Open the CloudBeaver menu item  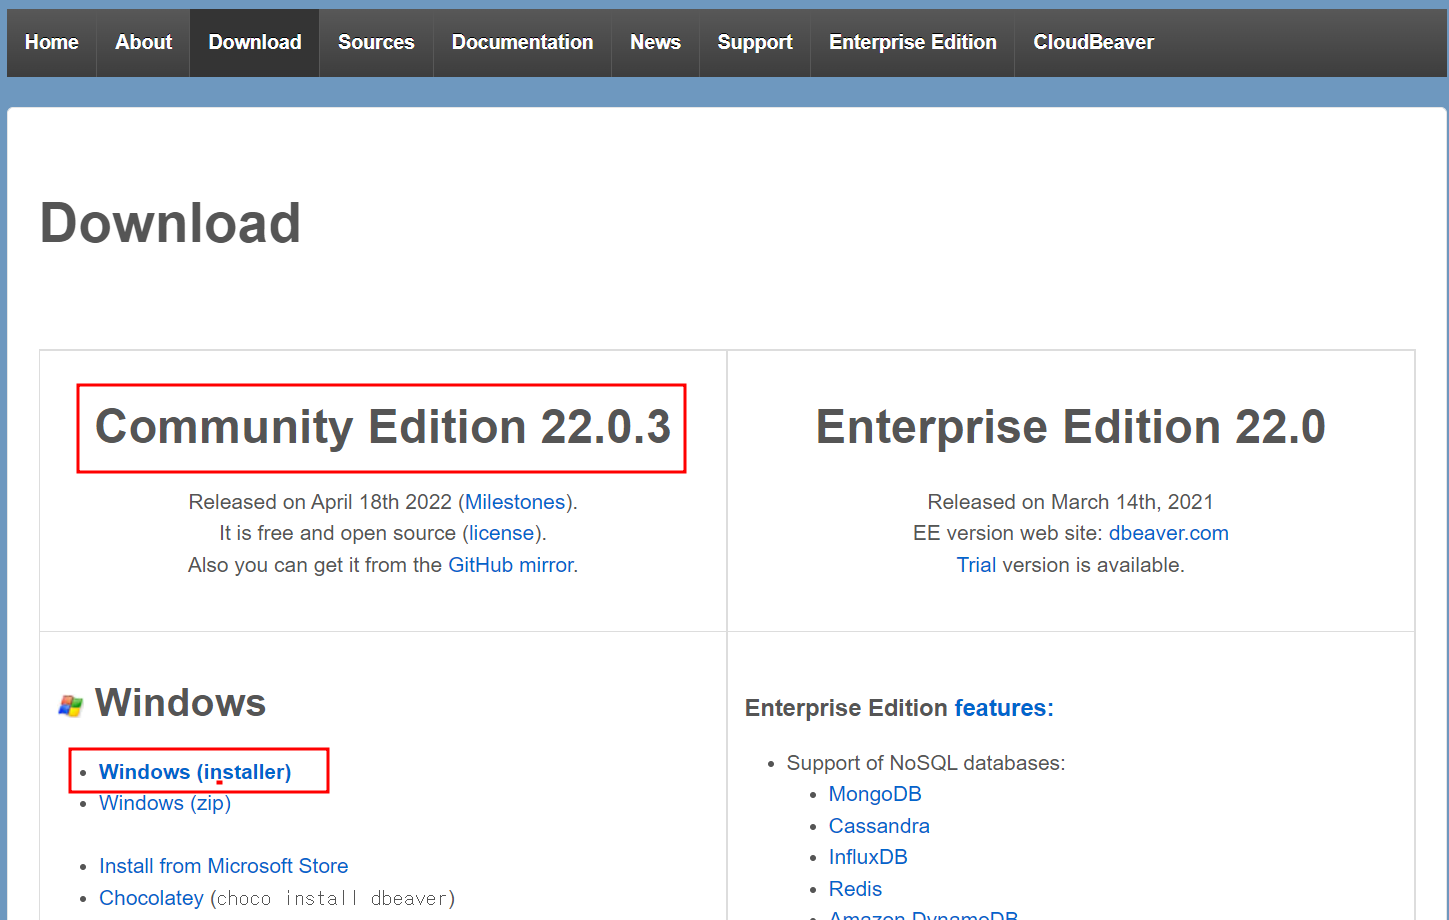tap(1093, 42)
